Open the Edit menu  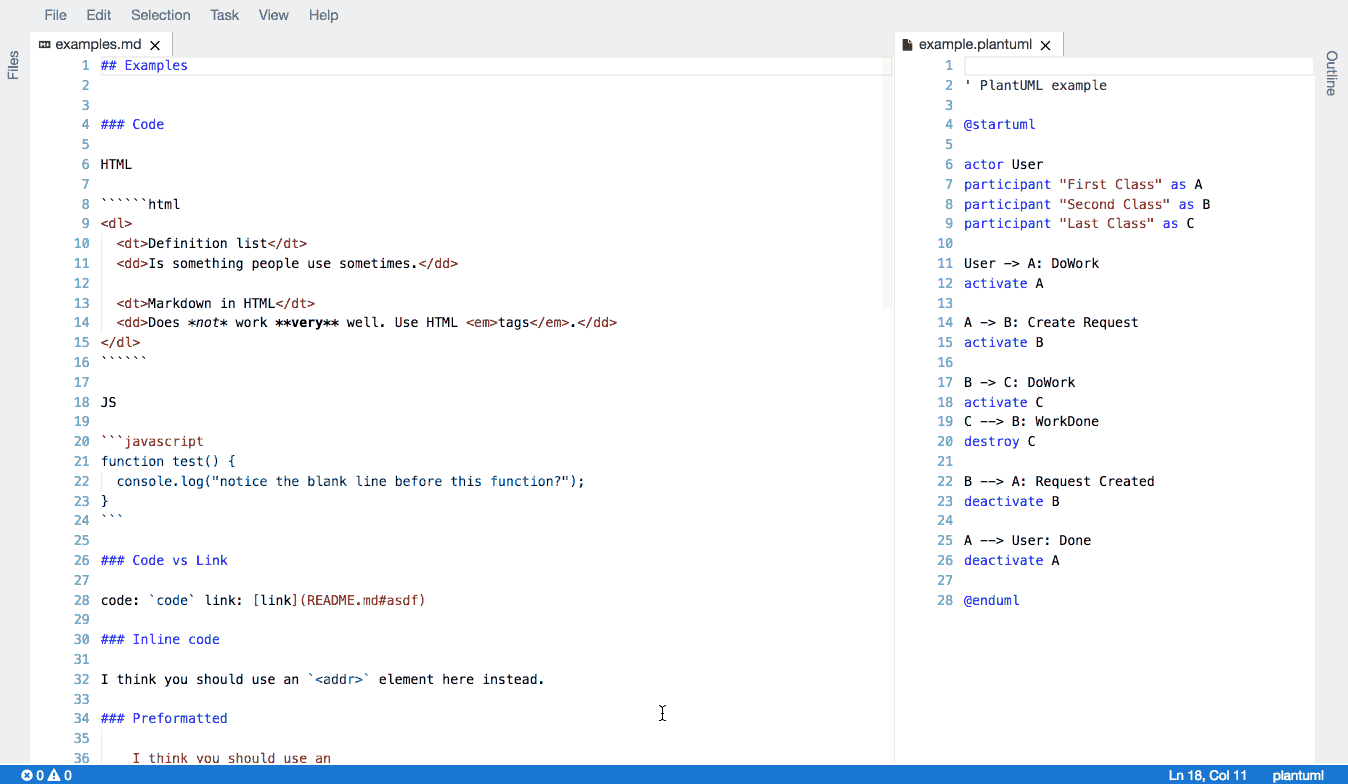click(x=99, y=15)
